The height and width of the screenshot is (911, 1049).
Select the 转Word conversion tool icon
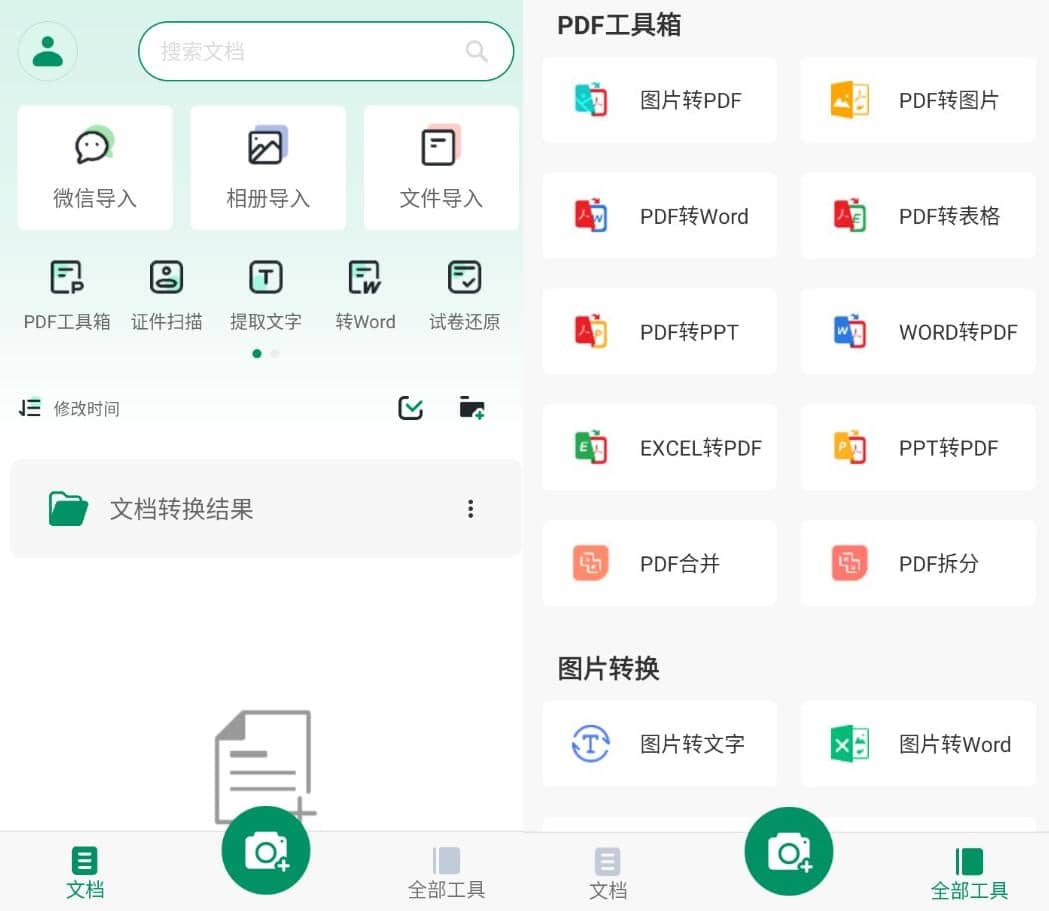point(365,292)
